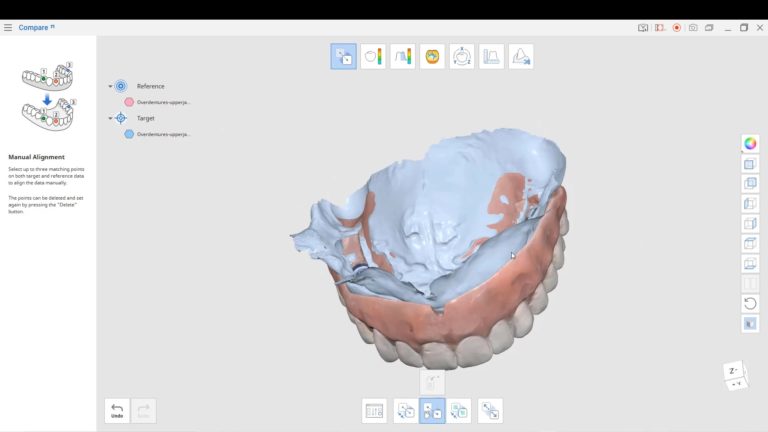The image size is (768, 432).
Task: Click the Redo arrow button
Action: coord(144,410)
